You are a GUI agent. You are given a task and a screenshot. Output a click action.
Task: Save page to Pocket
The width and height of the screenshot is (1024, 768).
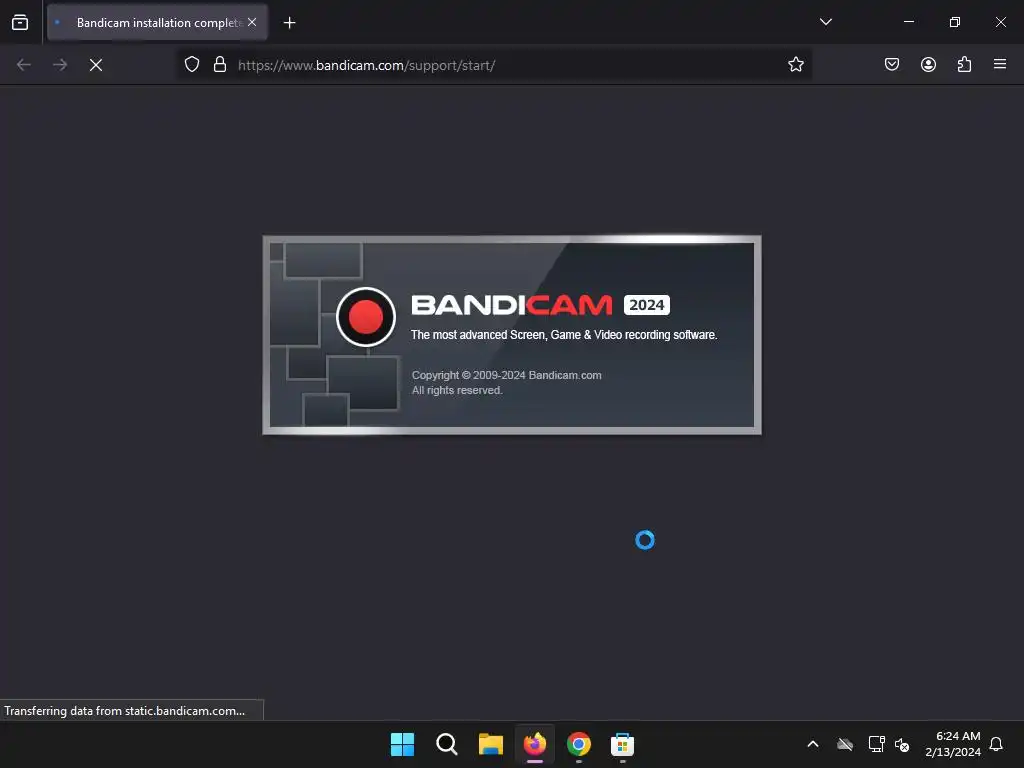point(892,65)
